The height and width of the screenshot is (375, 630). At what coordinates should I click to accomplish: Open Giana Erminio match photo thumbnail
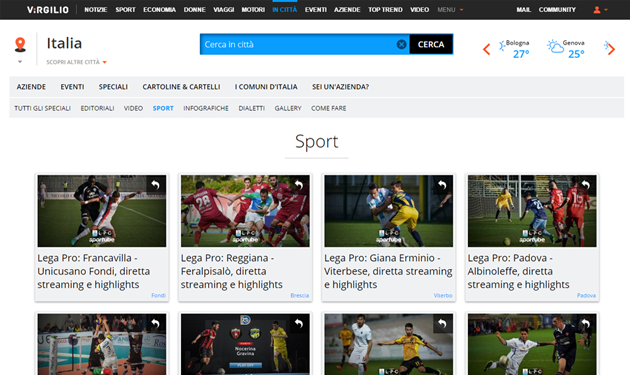(x=389, y=211)
